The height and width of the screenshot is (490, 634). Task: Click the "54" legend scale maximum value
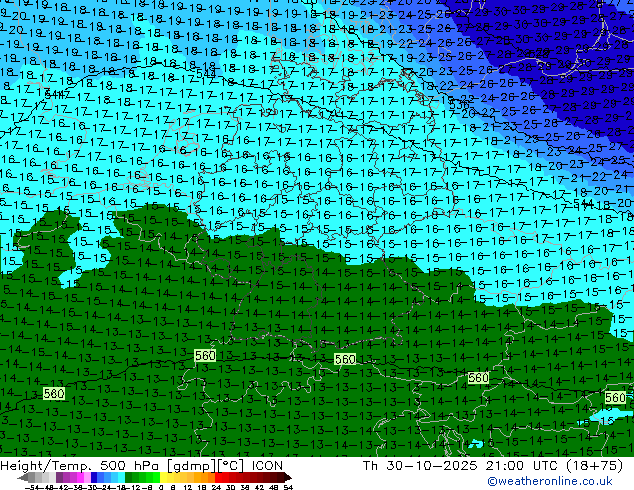288,487
